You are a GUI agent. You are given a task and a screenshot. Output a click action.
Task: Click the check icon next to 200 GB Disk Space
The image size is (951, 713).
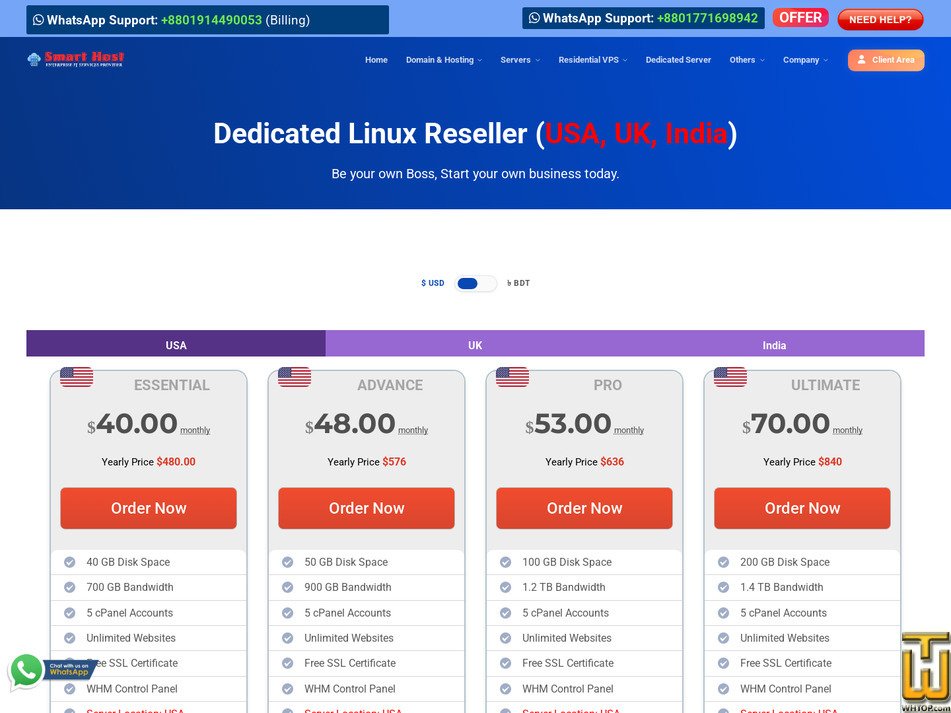723,562
